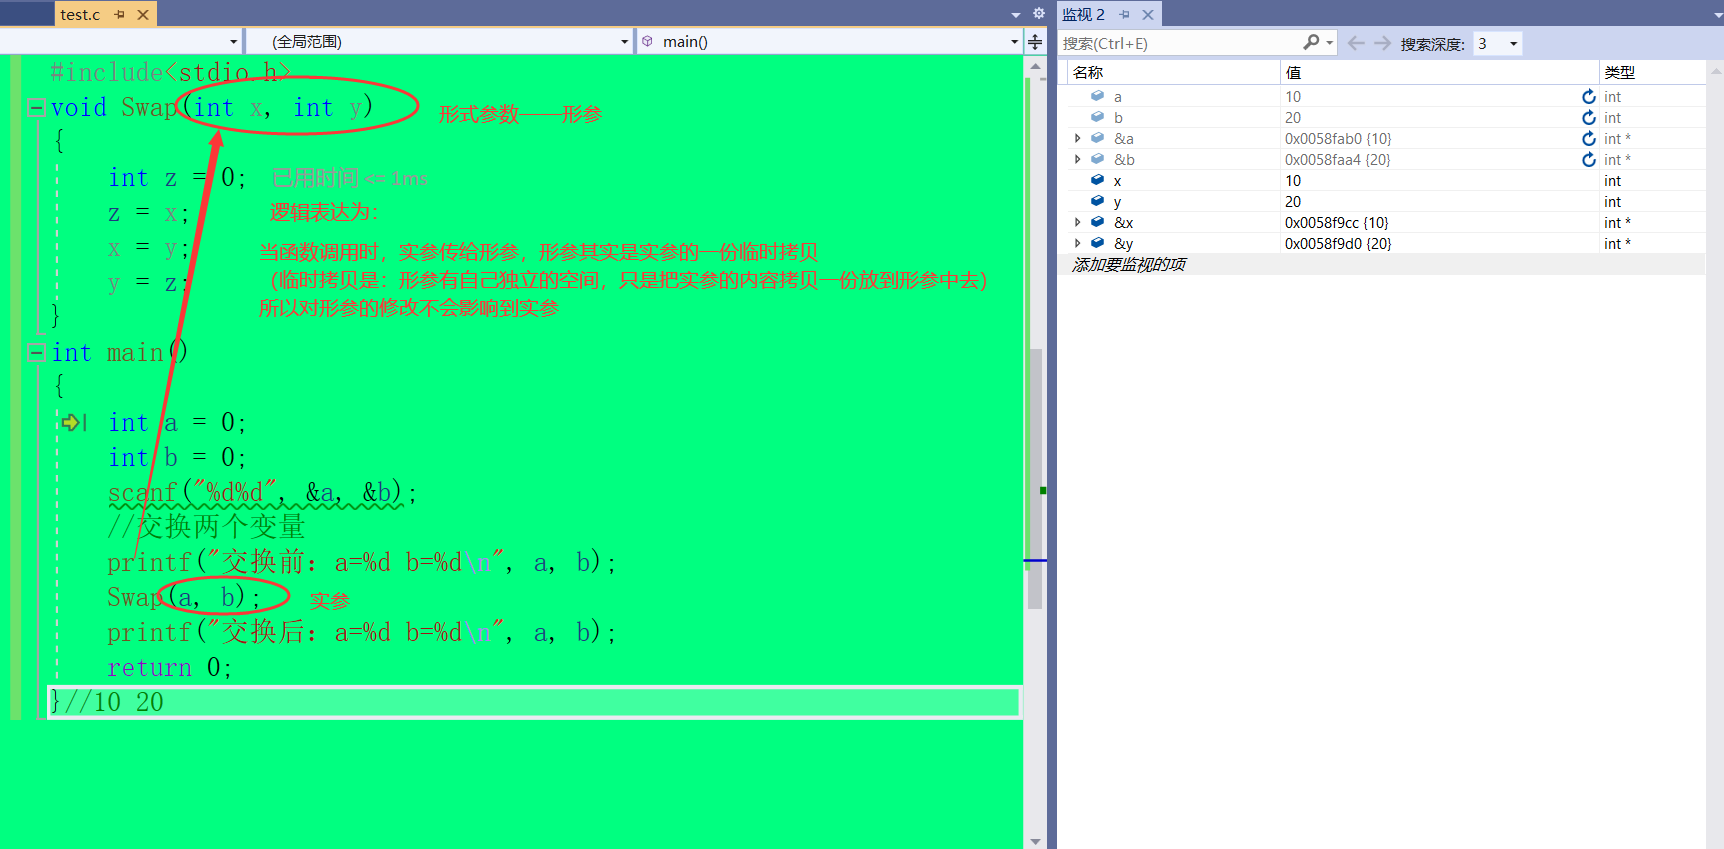Open the watch panel window options dropdown
Viewport: 1724px width, 849px height.
(1716, 14)
